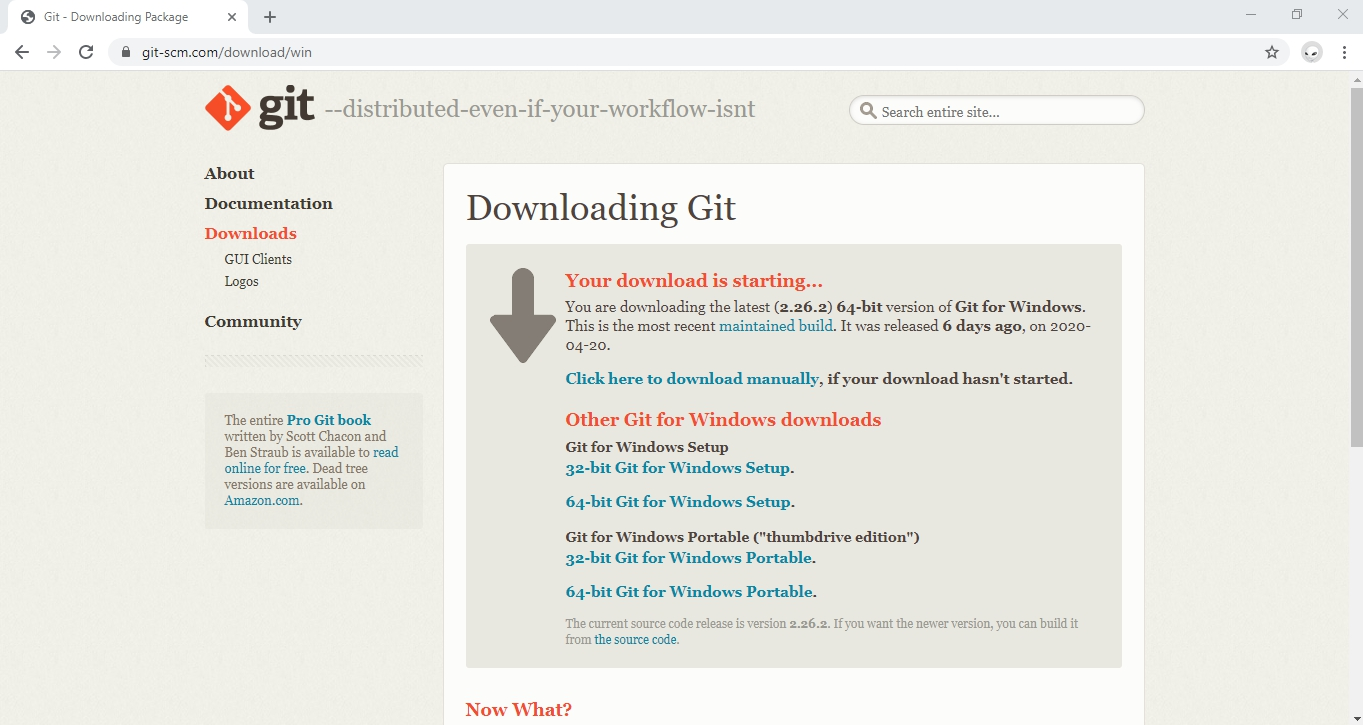The width and height of the screenshot is (1363, 725).
Task: Open the Downloads section in the sidebar
Action: (x=250, y=233)
